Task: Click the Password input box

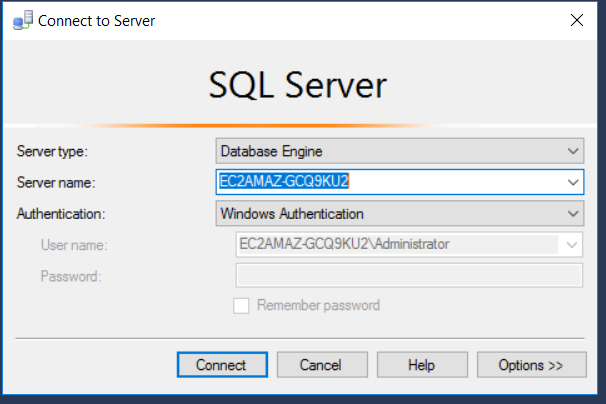Action: 409,275
